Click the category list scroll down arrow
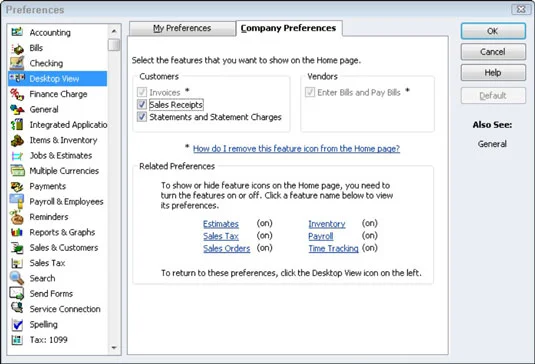This screenshot has height=364, width=535. pos(114,348)
